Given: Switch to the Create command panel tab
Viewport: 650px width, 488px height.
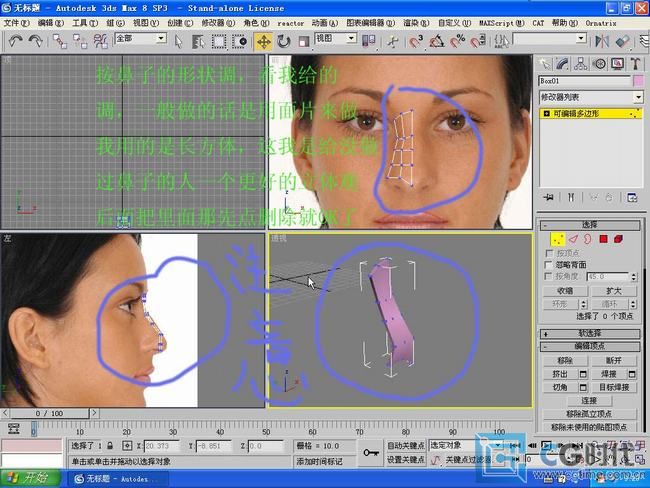Looking at the screenshot, I should click(545, 64).
